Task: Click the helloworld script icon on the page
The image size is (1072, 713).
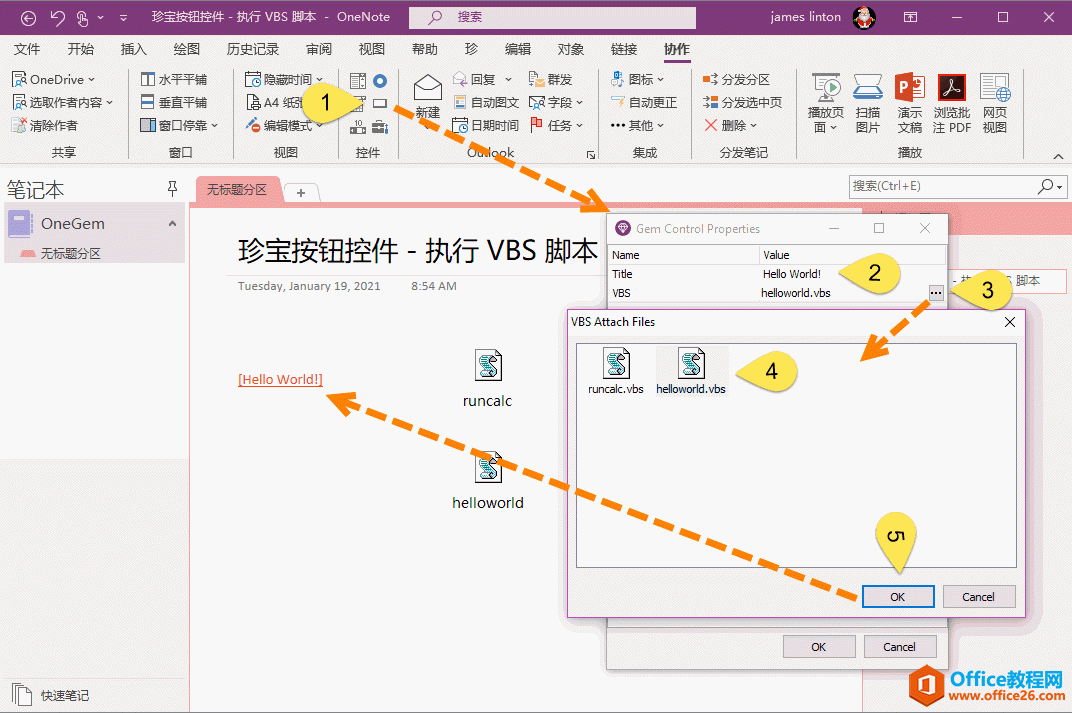Action: [488, 468]
